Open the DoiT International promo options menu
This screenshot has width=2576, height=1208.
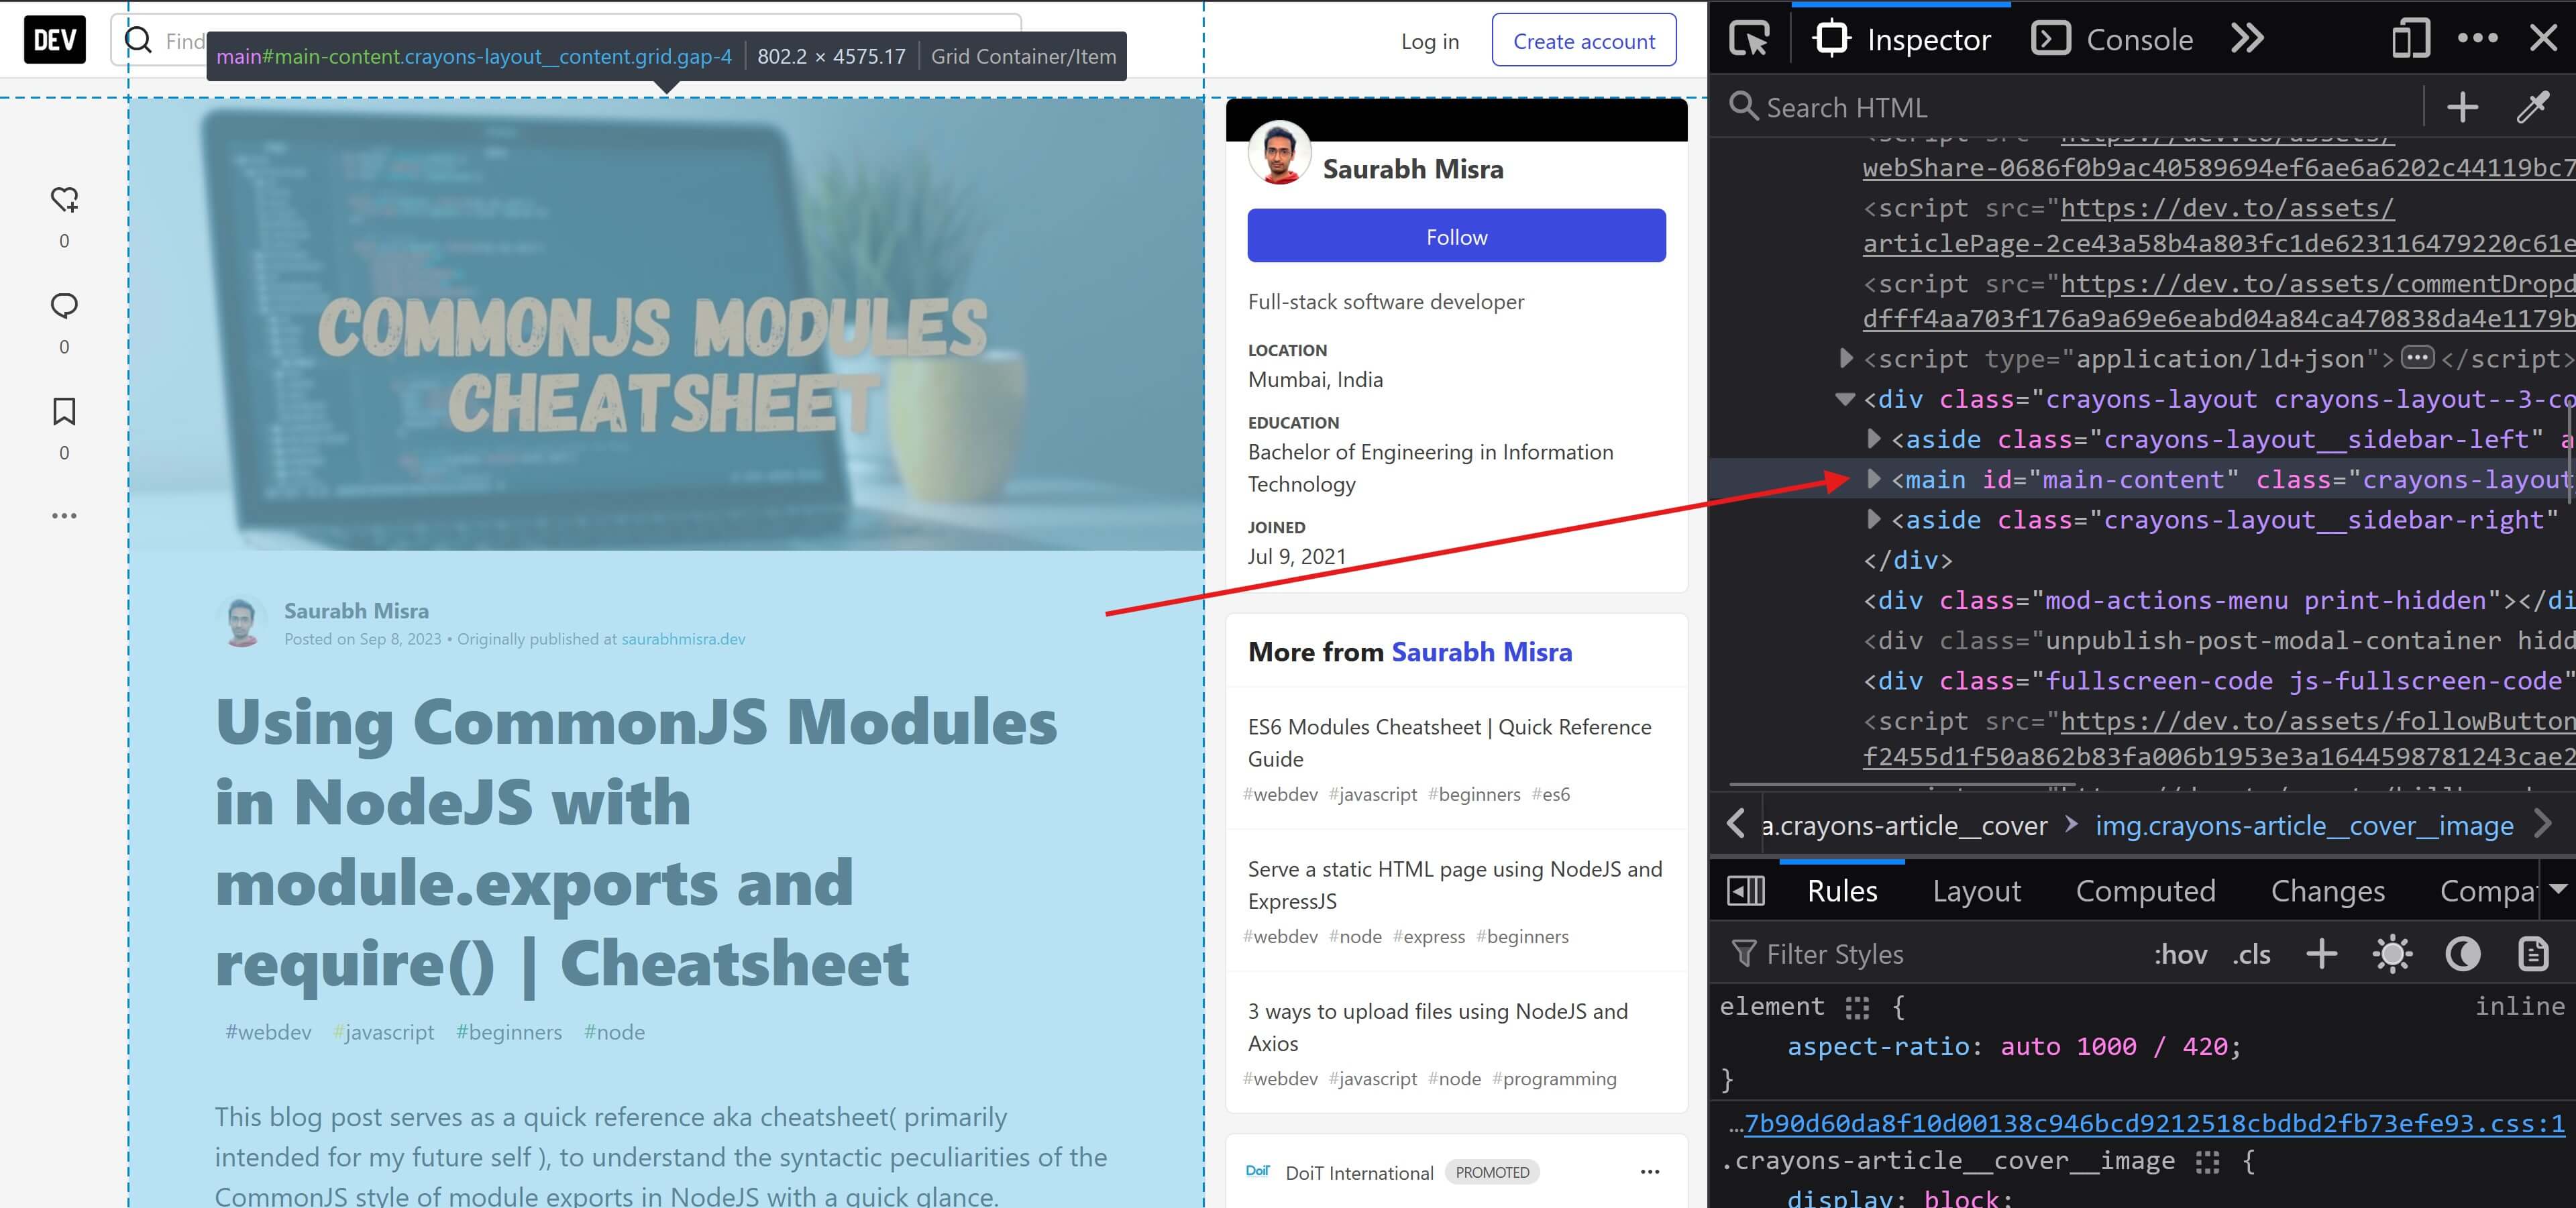click(x=1650, y=1172)
